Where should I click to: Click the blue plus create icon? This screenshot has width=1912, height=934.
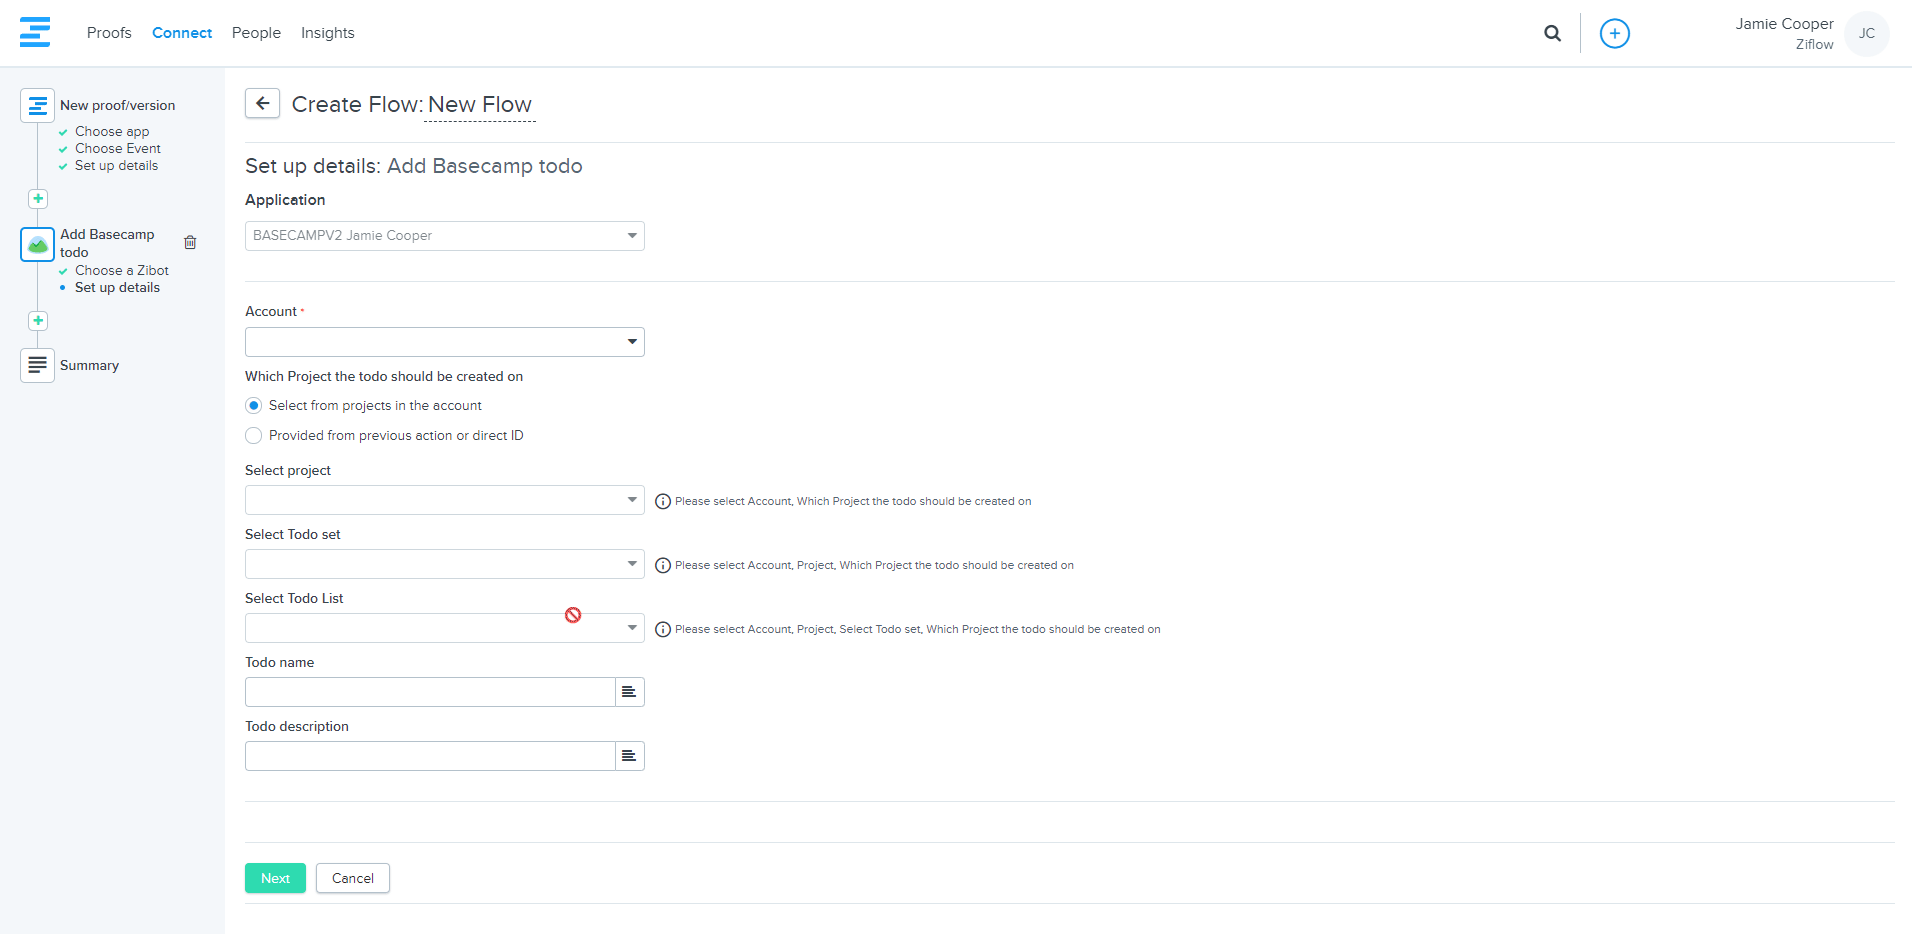(x=1614, y=33)
